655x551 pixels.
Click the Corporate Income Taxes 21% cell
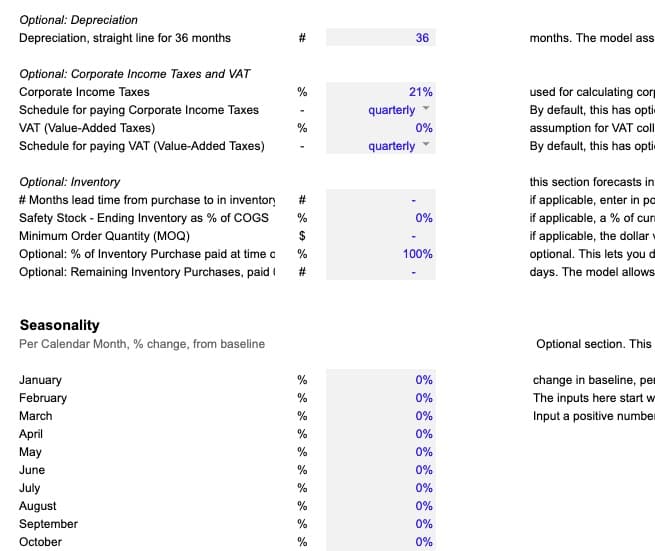381,92
